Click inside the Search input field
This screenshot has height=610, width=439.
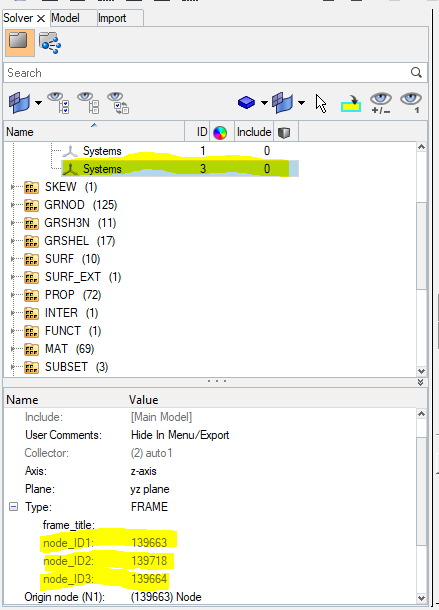click(x=208, y=73)
